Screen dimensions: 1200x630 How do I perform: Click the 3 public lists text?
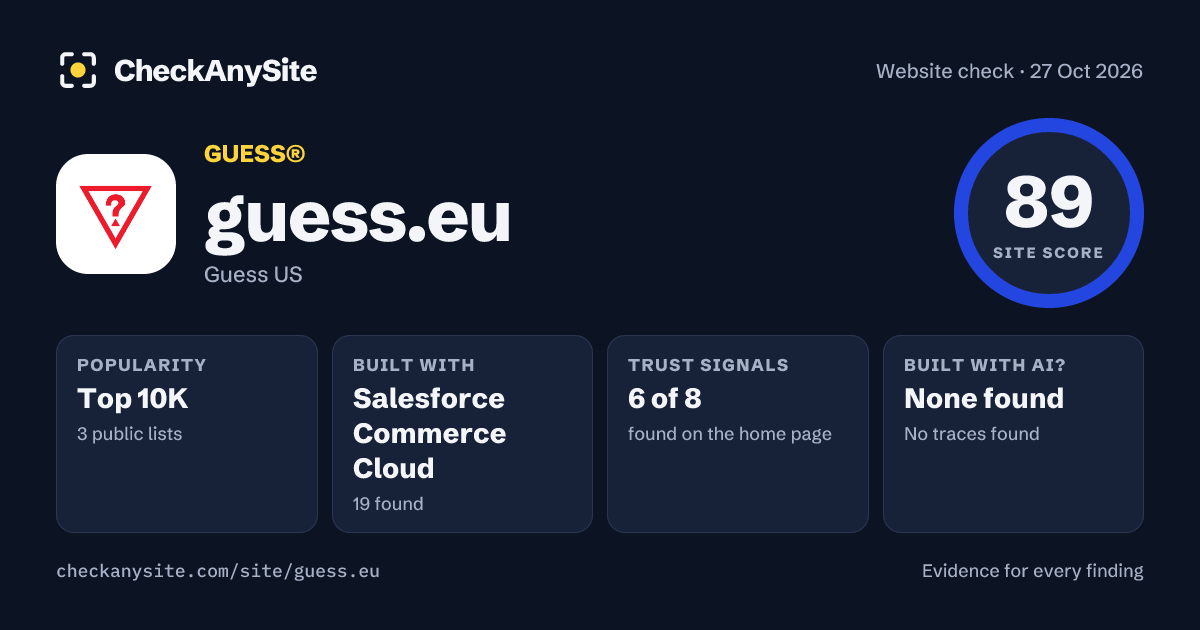(x=130, y=434)
